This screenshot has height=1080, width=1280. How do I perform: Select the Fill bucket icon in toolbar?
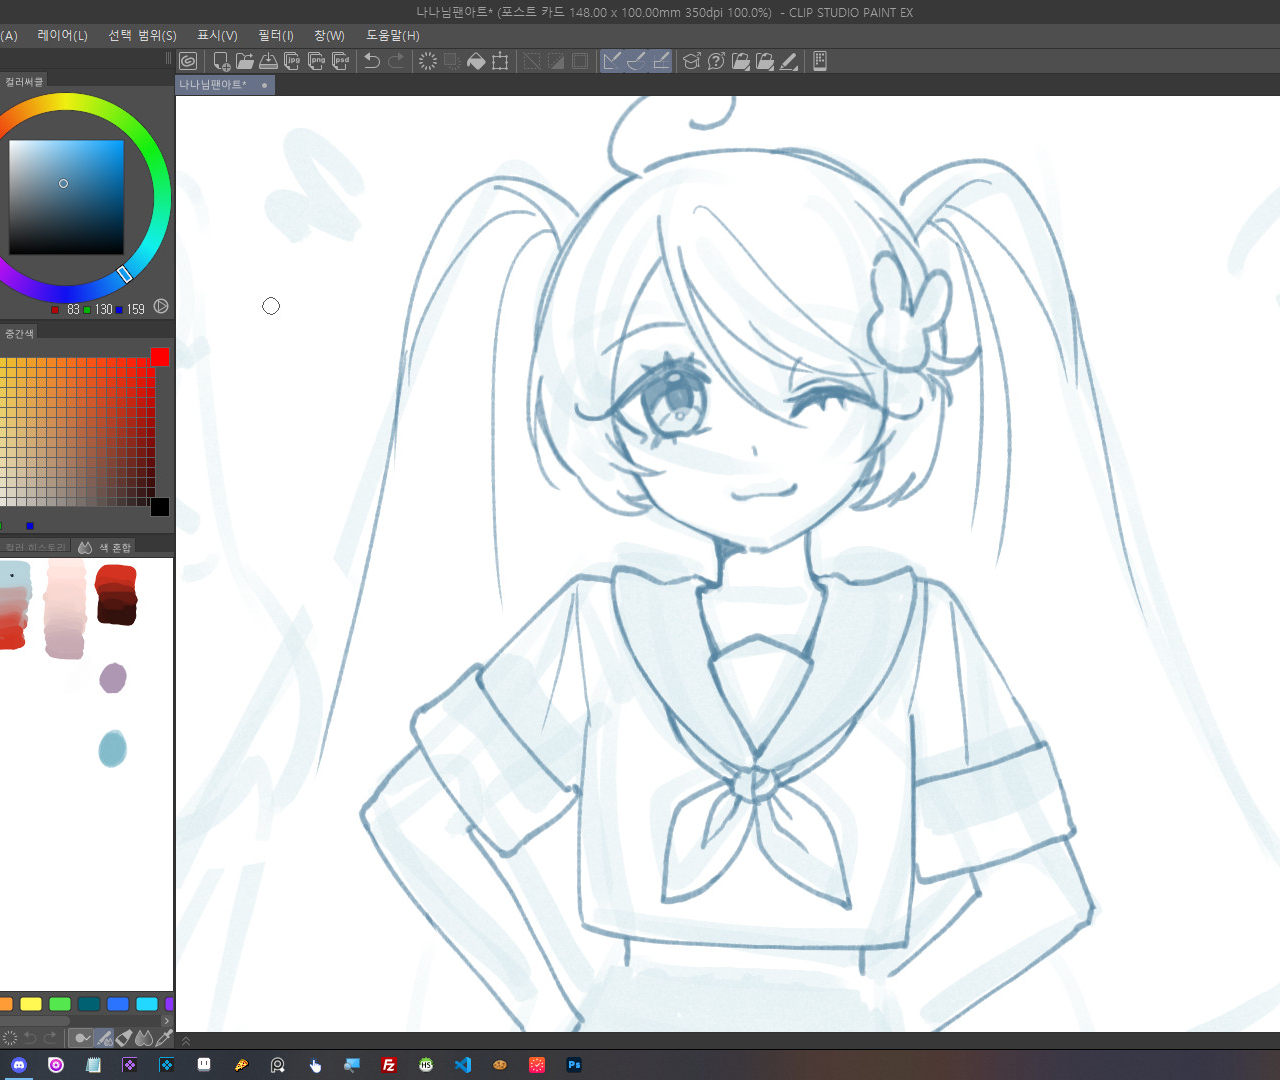476,61
